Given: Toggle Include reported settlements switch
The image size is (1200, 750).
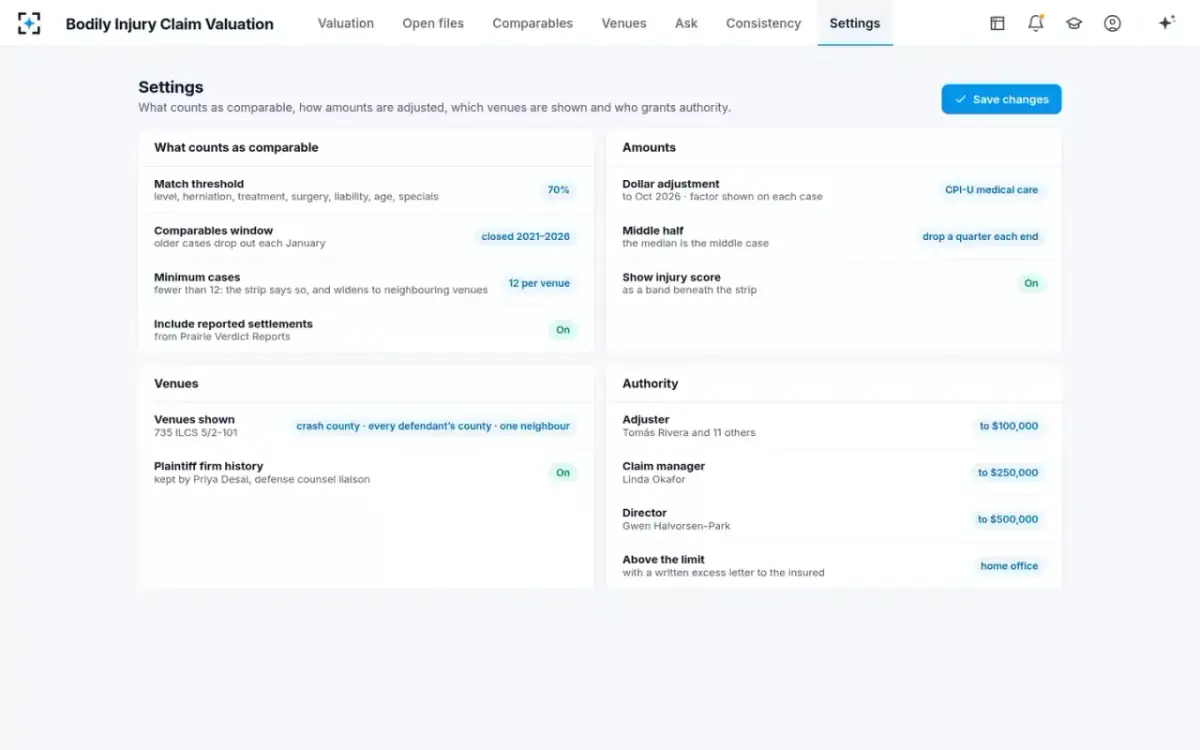Looking at the screenshot, I should click(563, 330).
